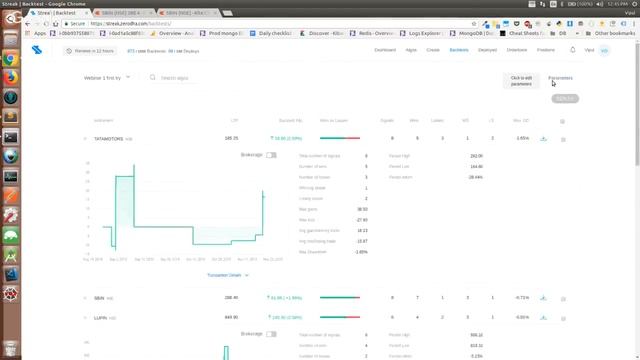This screenshot has width=640, height=360.
Task: Open the Webinar 1 first try algo dropdown
Action: (x=107, y=78)
